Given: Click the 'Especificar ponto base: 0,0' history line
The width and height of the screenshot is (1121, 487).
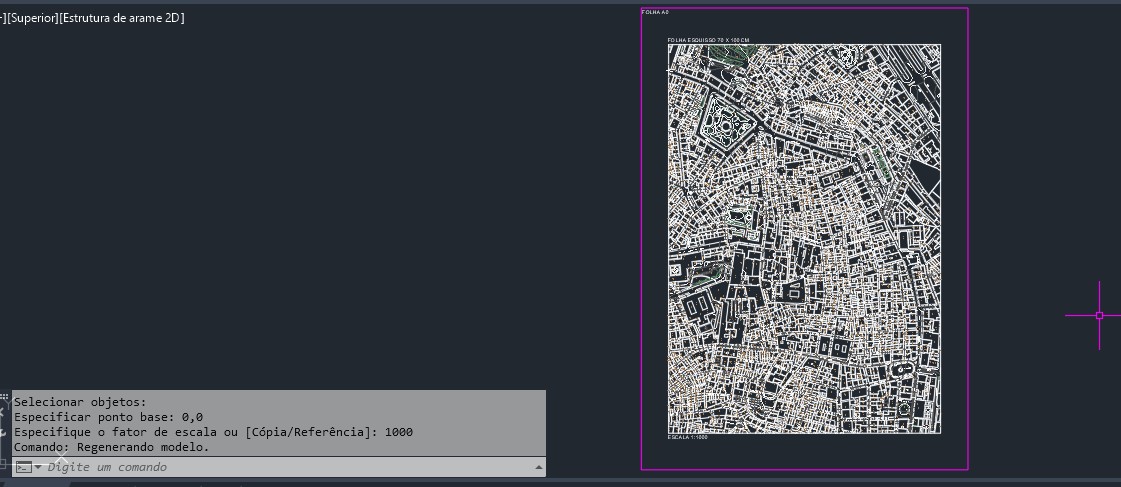Looking at the screenshot, I should [x=108, y=417].
